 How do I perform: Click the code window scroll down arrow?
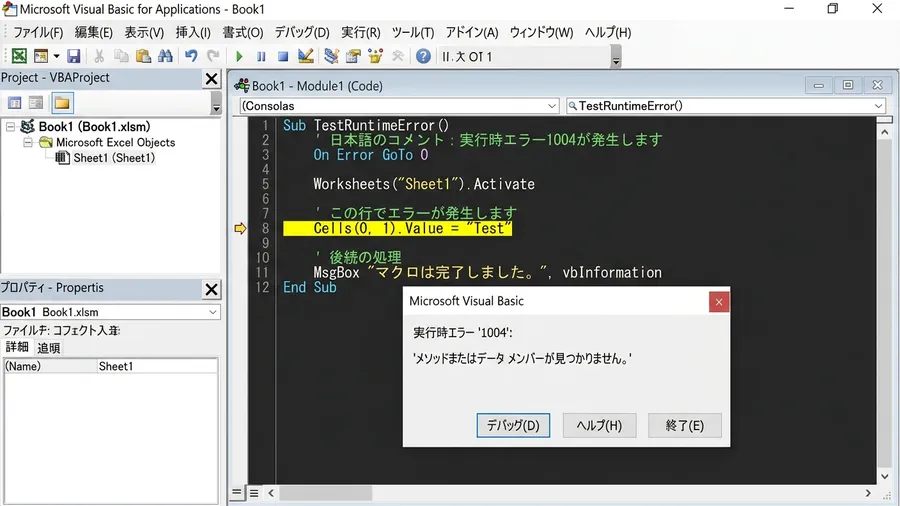[885, 477]
